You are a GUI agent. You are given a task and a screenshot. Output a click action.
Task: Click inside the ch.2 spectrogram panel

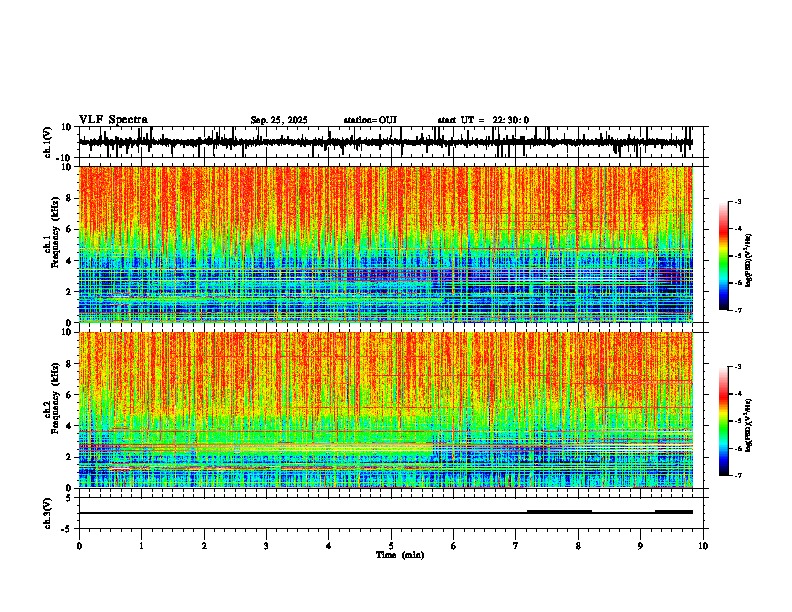point(385,410)
